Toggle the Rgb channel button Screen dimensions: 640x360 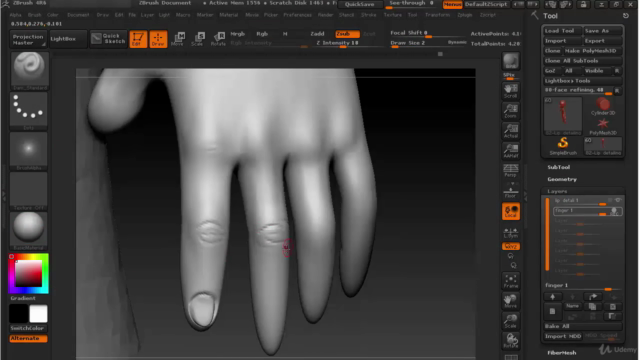point(262,34)
